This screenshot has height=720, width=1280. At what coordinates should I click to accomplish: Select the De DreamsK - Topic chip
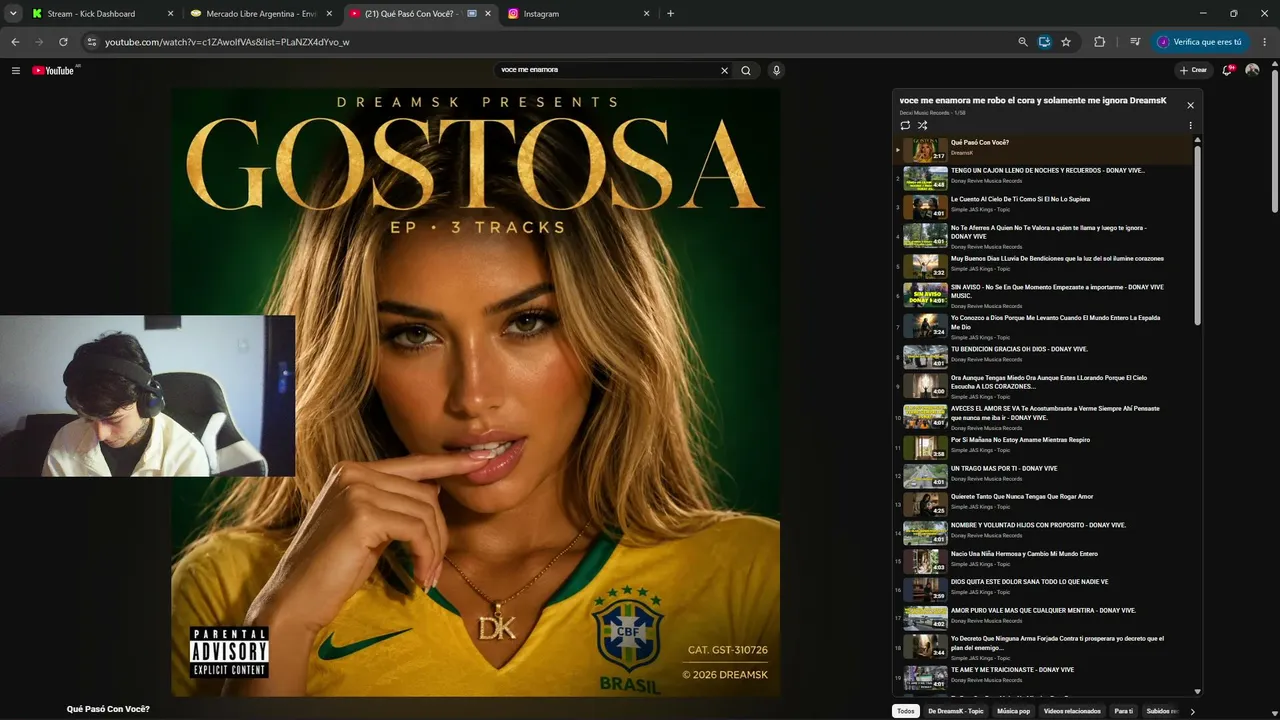[x=956, y=711]
